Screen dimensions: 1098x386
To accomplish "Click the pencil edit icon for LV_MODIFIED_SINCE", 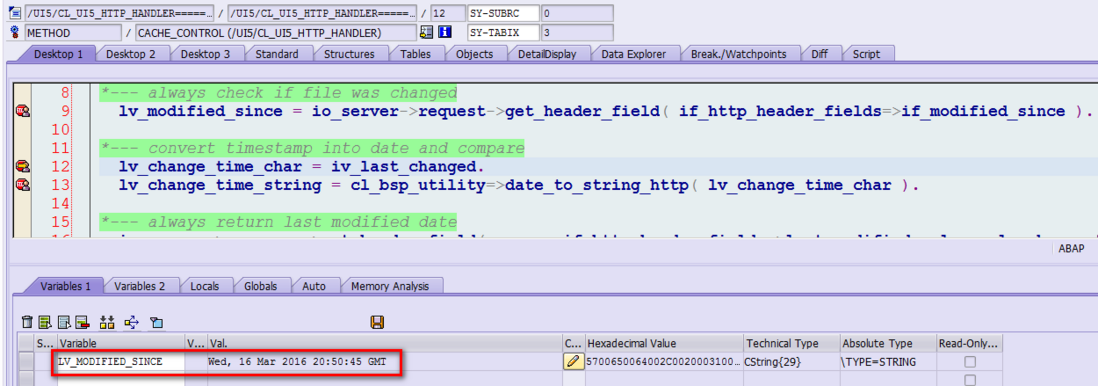I will tap(573, 361).
